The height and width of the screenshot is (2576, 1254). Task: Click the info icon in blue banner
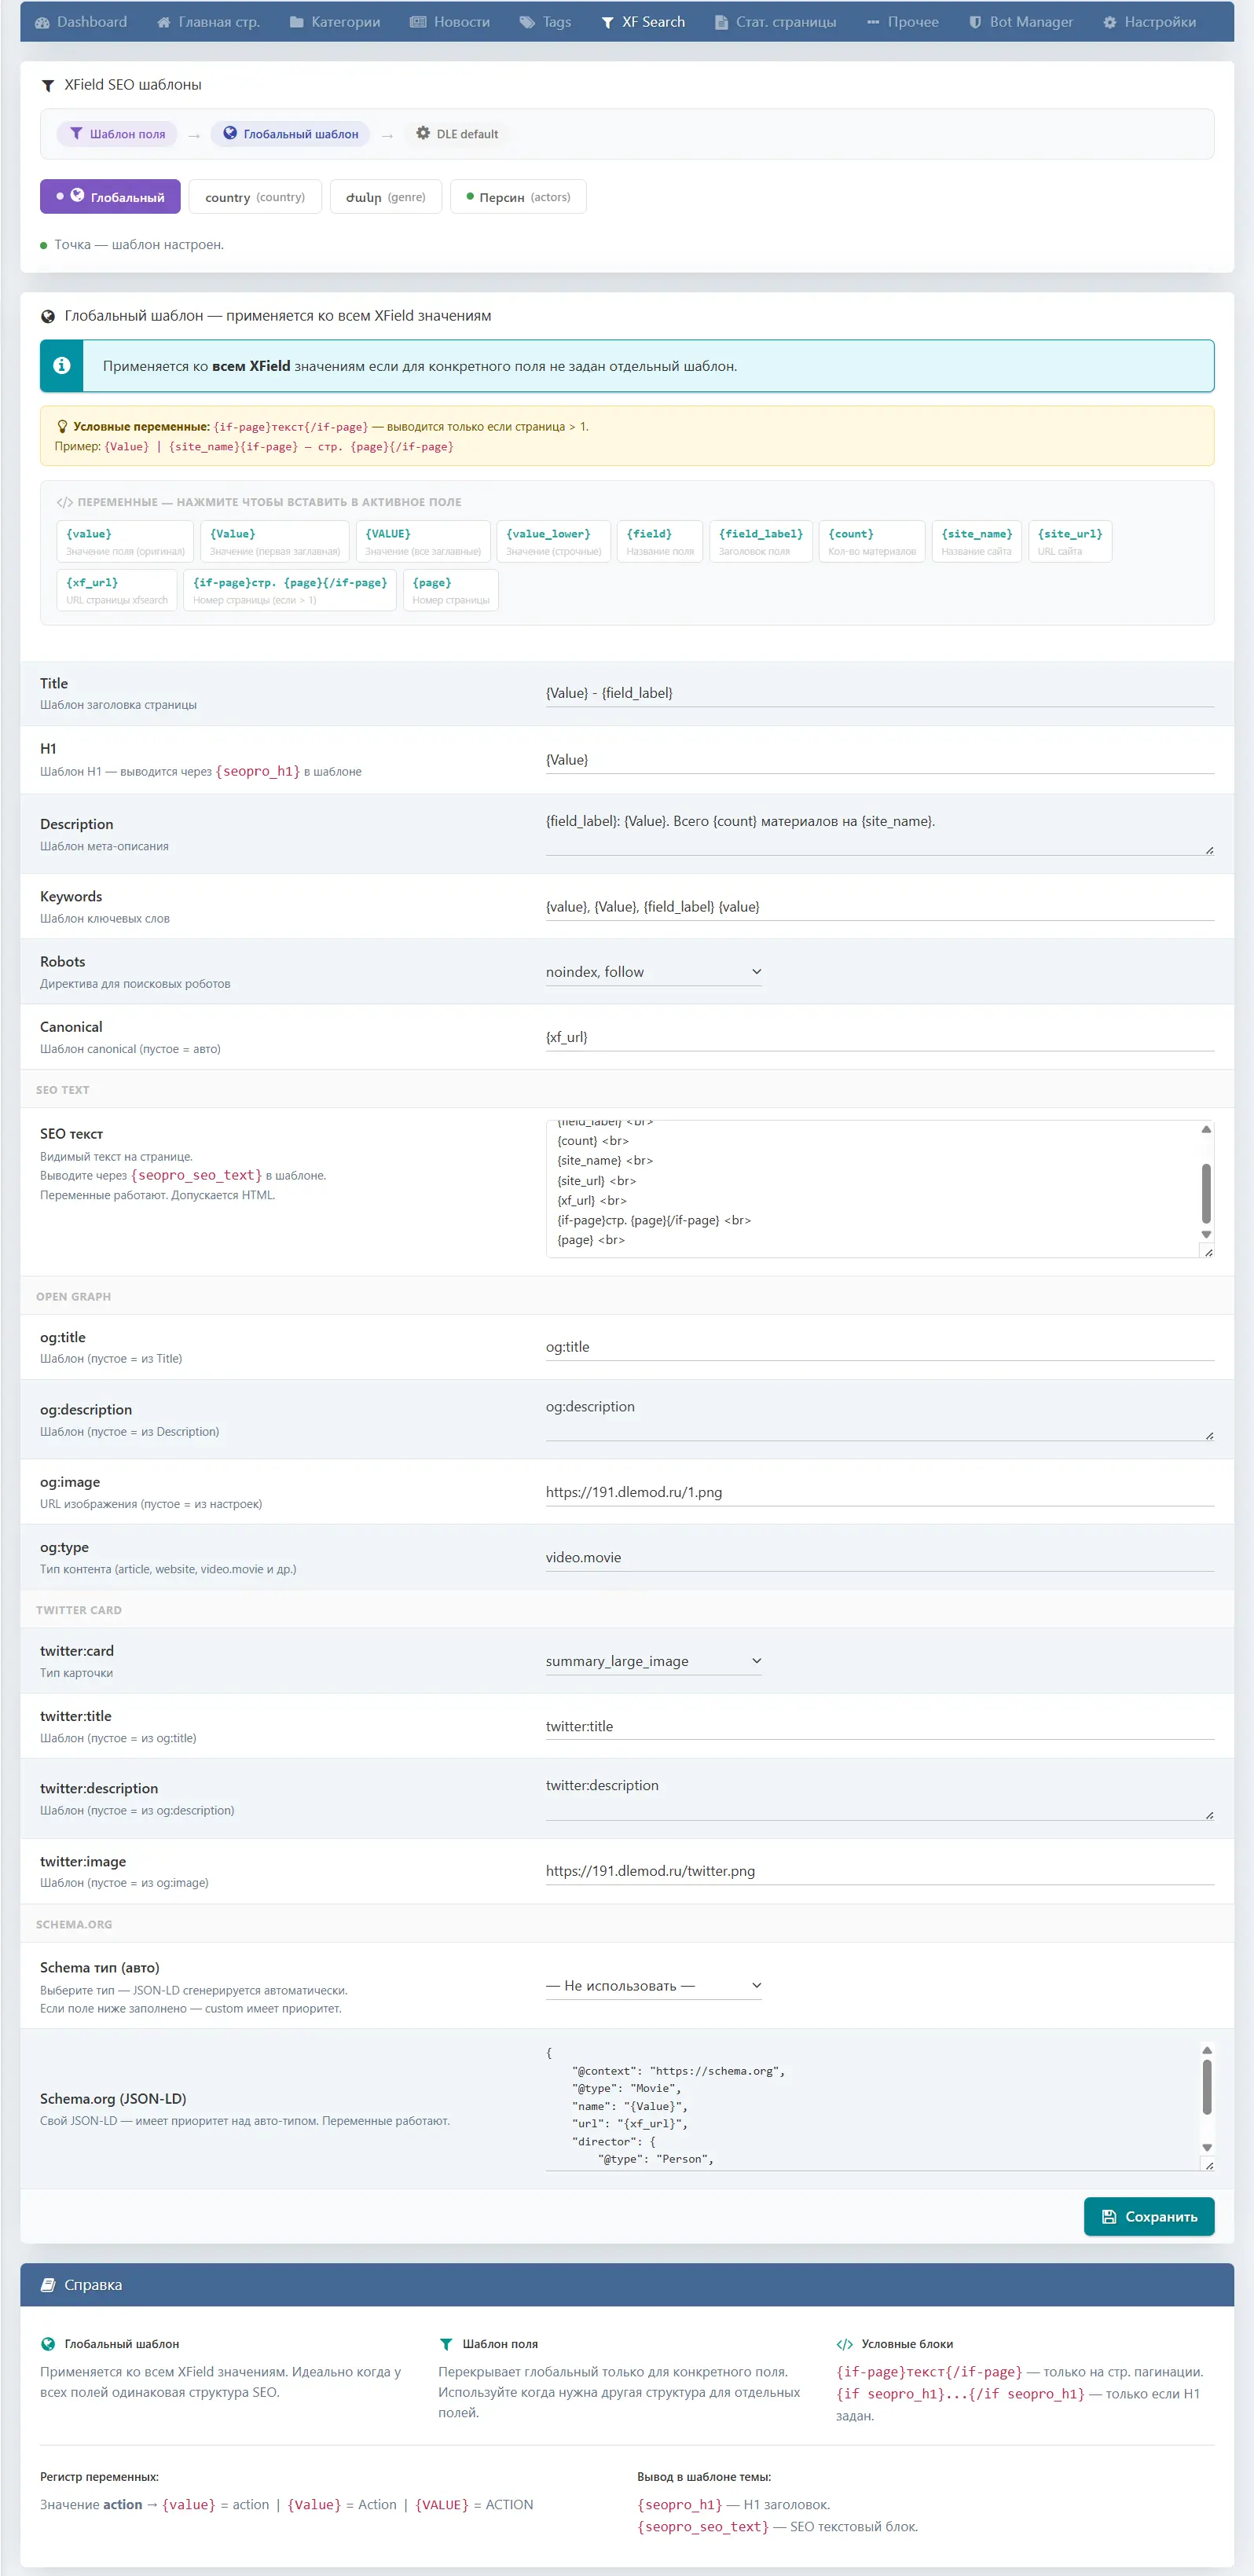coord(62,366)
